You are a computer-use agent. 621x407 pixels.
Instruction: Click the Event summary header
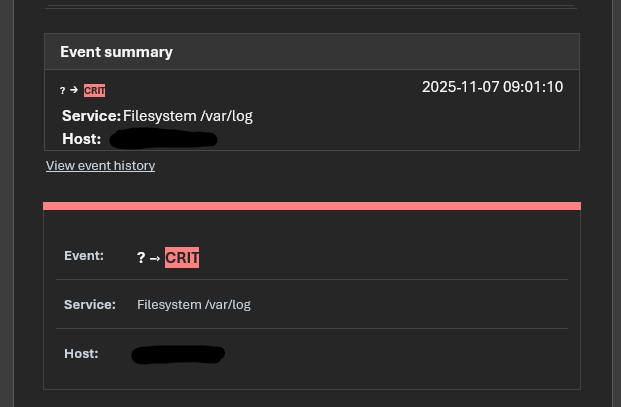coord(116,51)
